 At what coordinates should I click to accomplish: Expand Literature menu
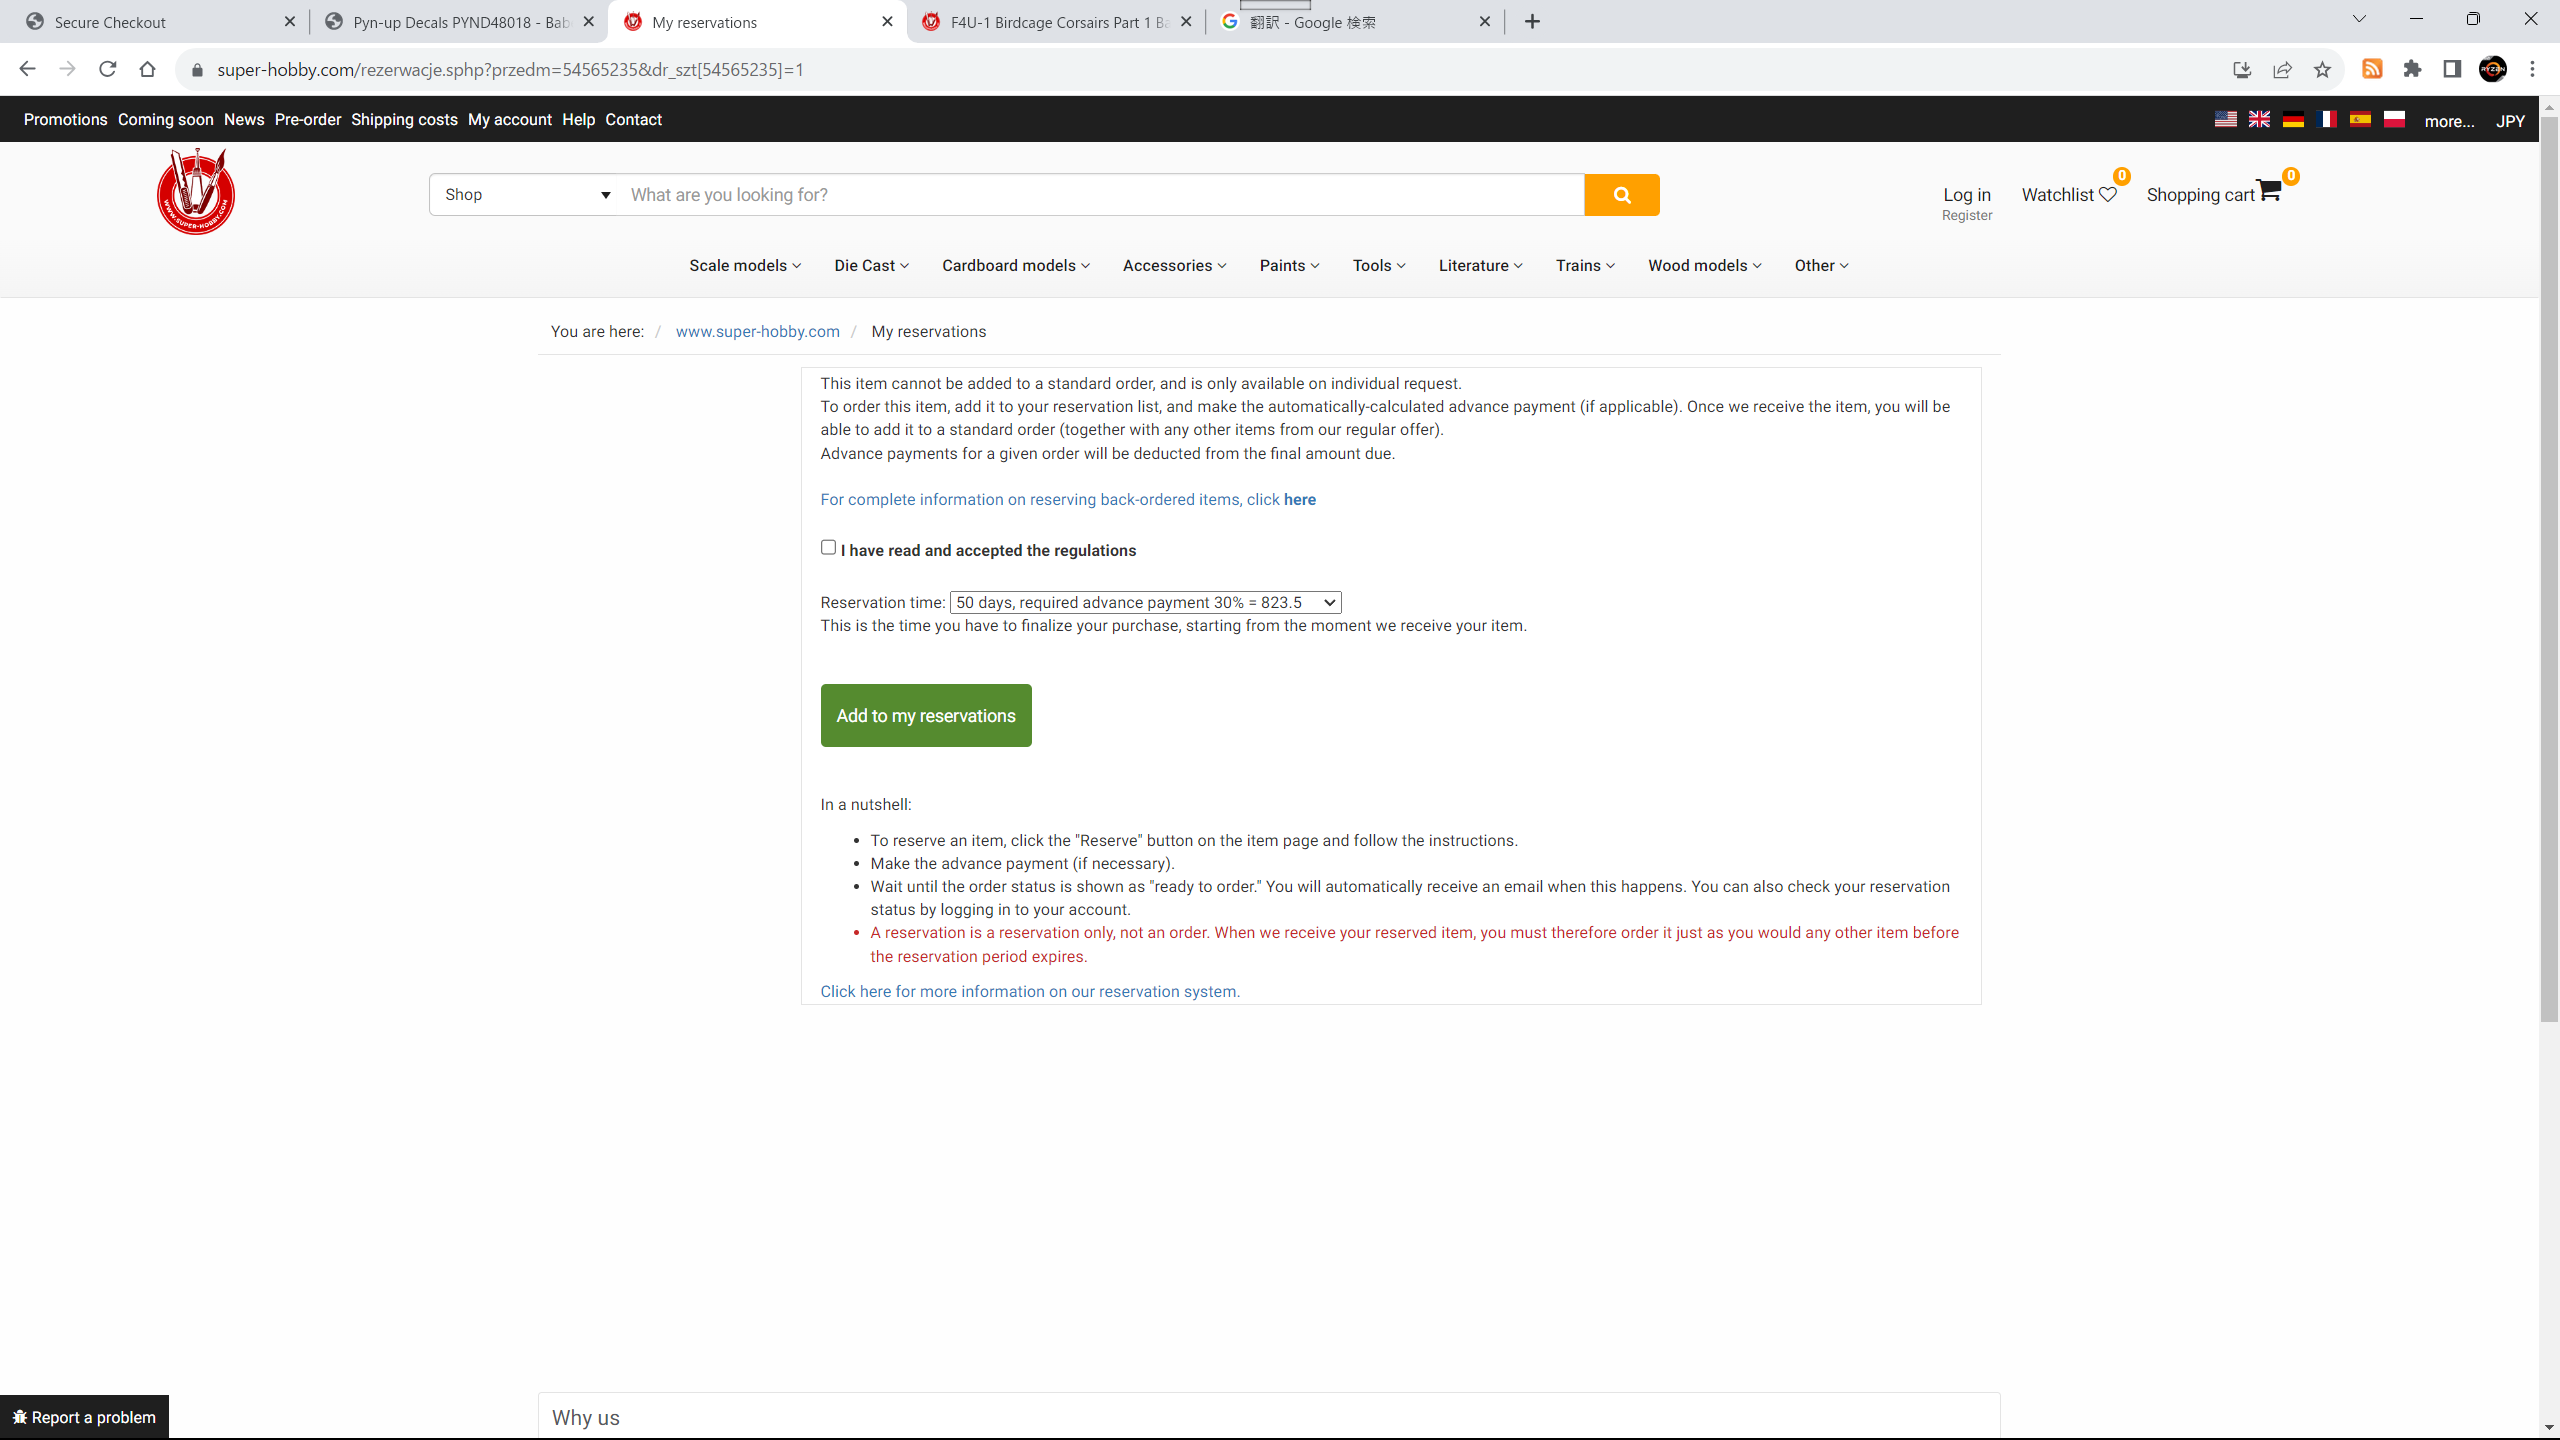(1480, 265)
